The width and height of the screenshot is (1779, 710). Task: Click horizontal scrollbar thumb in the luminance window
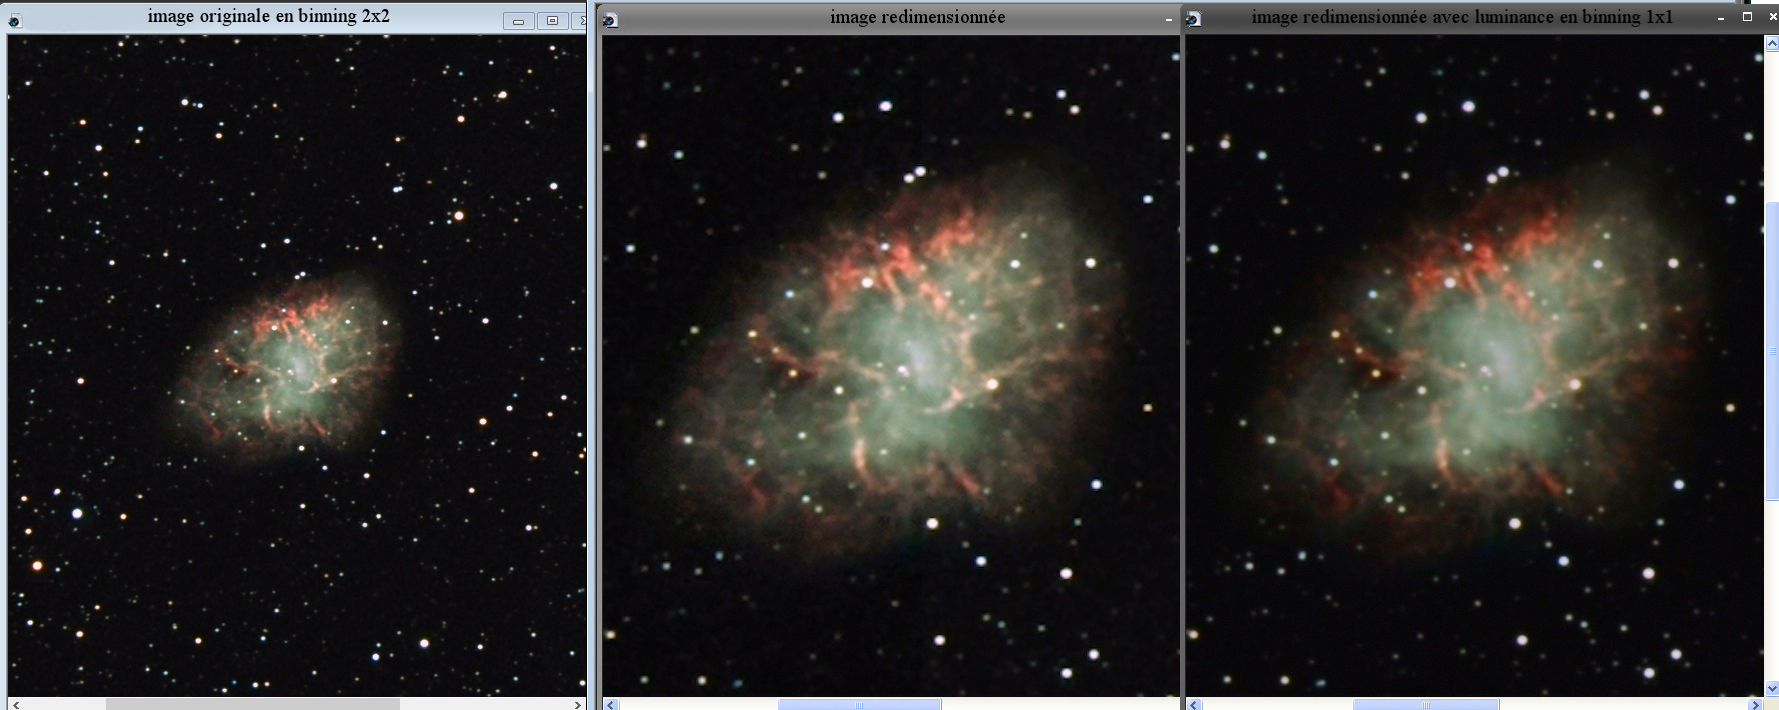coord(1425,704)
